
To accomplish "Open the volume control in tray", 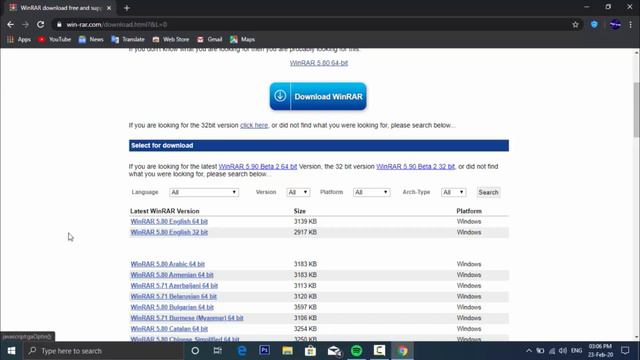I will (x=563, y=351).
